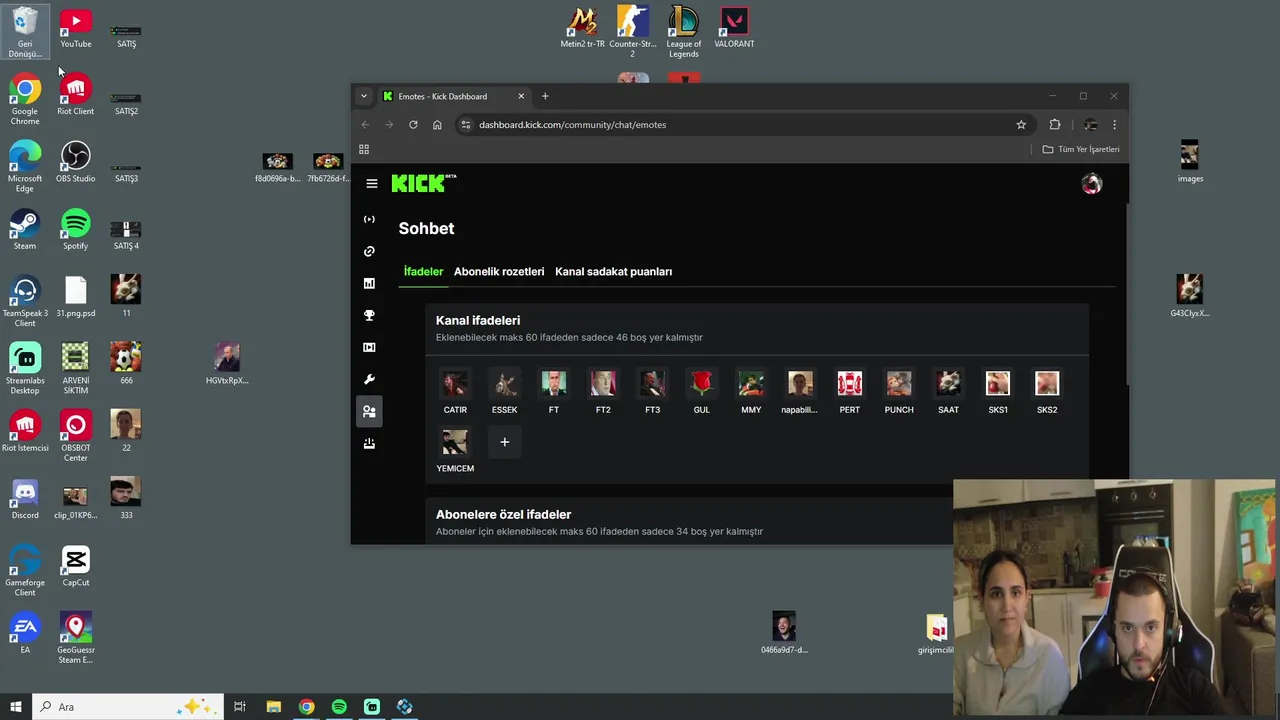Reload the Kick dashboard page
1280x720 pixels.
413,125
